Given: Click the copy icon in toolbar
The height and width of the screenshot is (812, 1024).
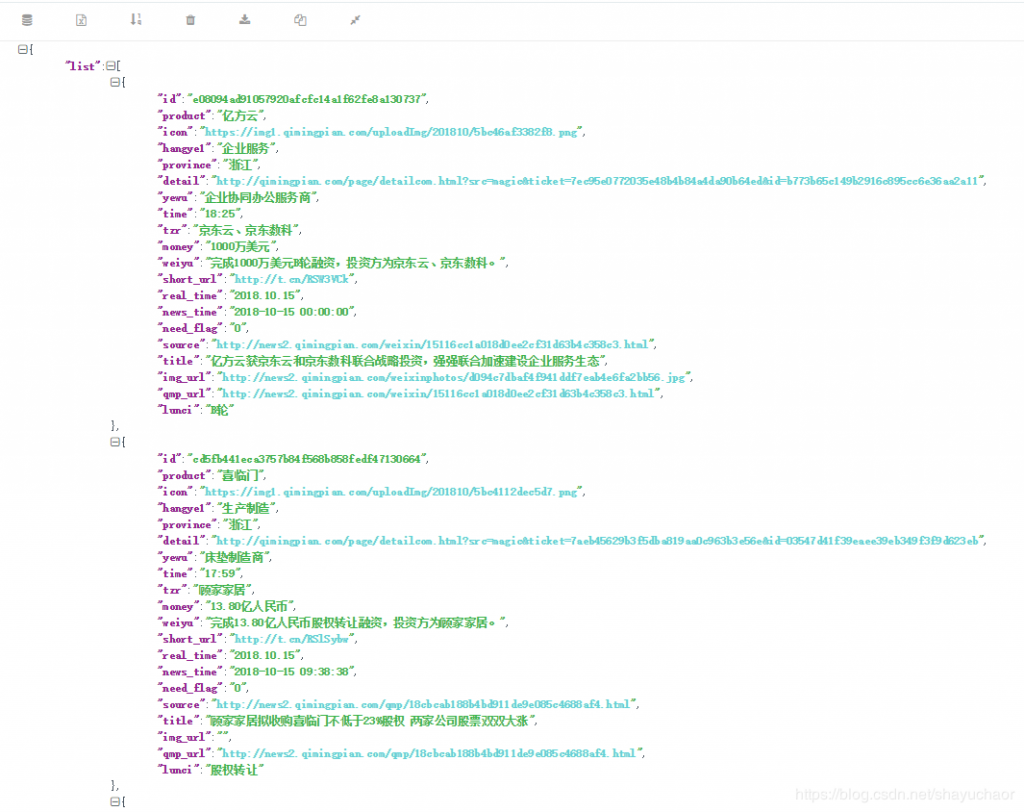Looking at the screenshot, I should (300, 20).
